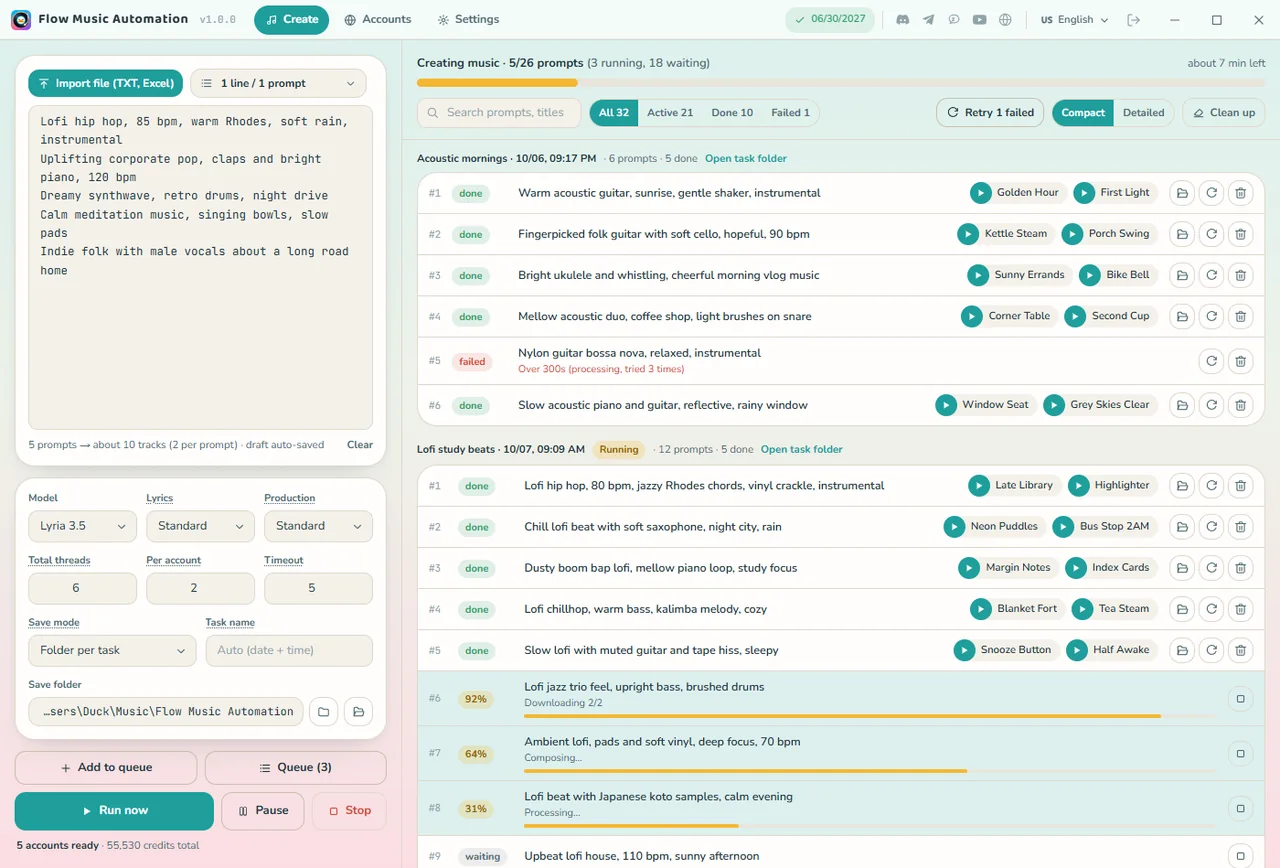Filter tasks by Failed 1
This screenshot has width=1280, height=868.
point(790,113)
